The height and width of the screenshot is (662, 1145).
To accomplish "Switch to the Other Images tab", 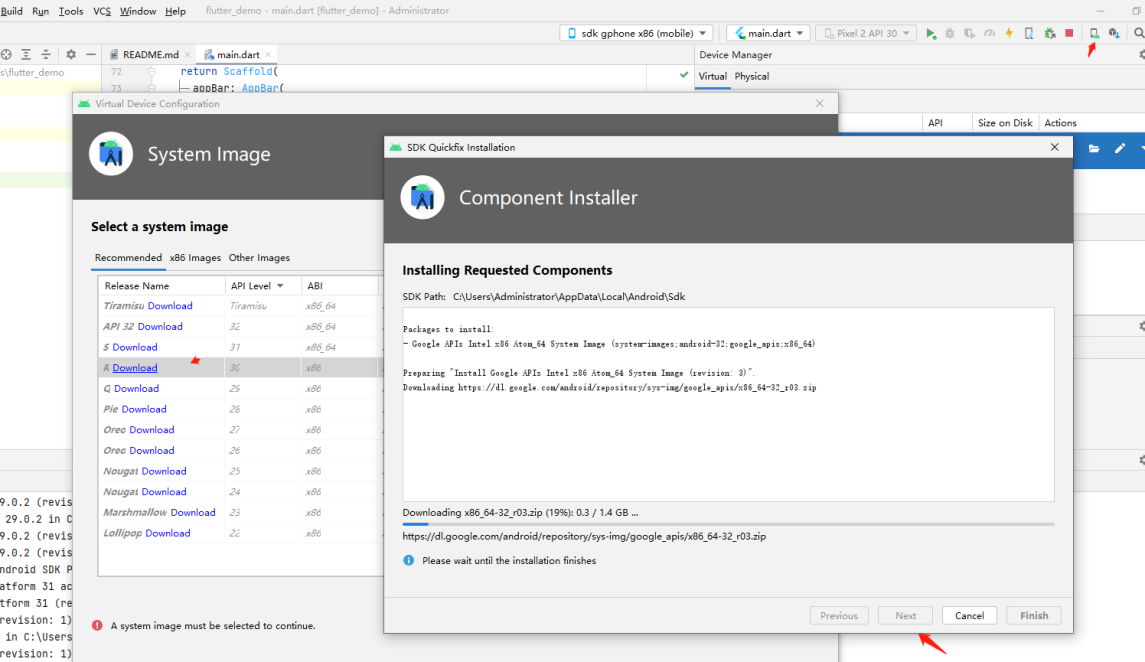I will coord(259,258).
